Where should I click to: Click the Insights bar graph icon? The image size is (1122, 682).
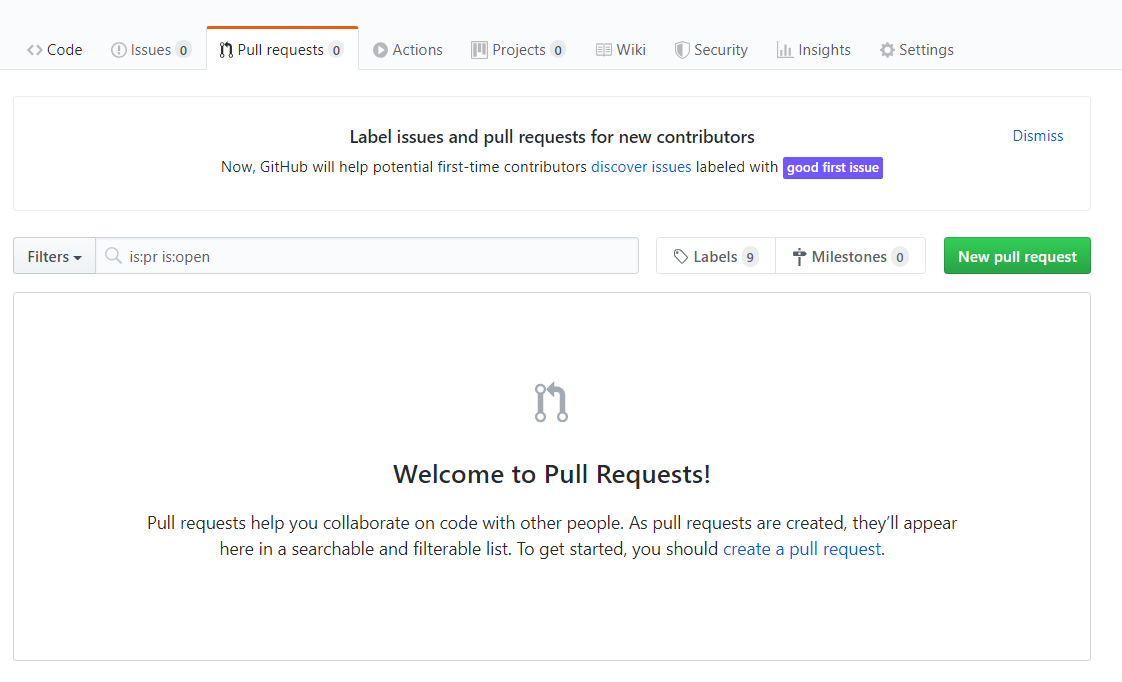click(785, 50)
